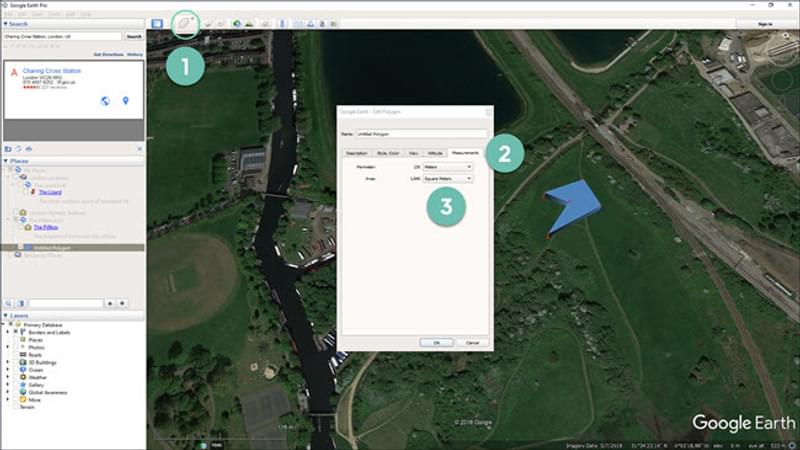This screenshot has width=800, height=450.
Task: Click the Show Ruler toolbar icon
Action: click(284, 23)
